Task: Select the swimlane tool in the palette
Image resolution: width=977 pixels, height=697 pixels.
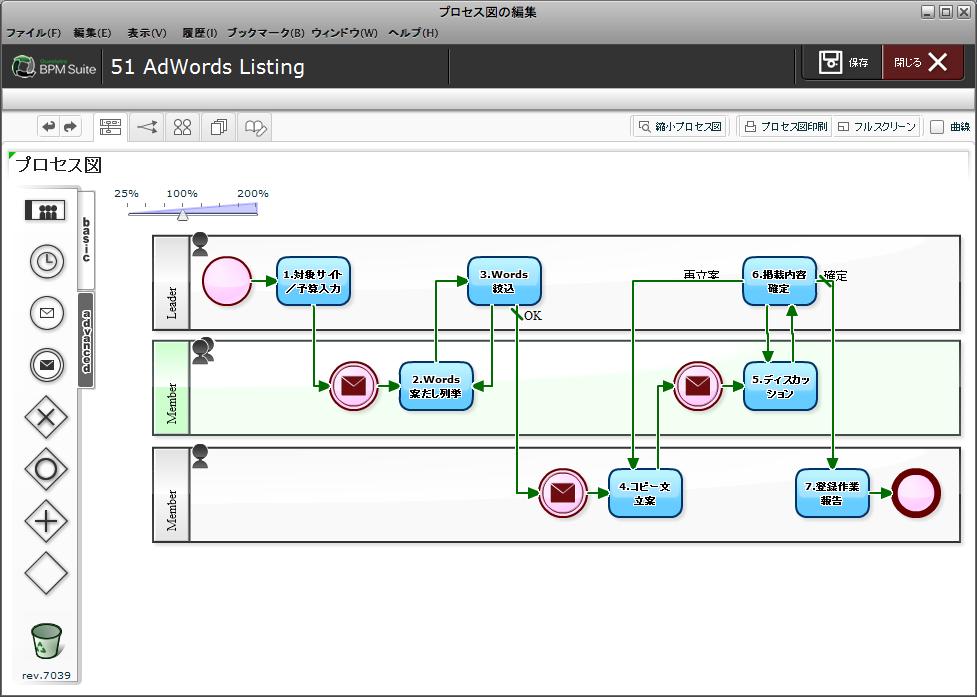Action: pos(45,210)
